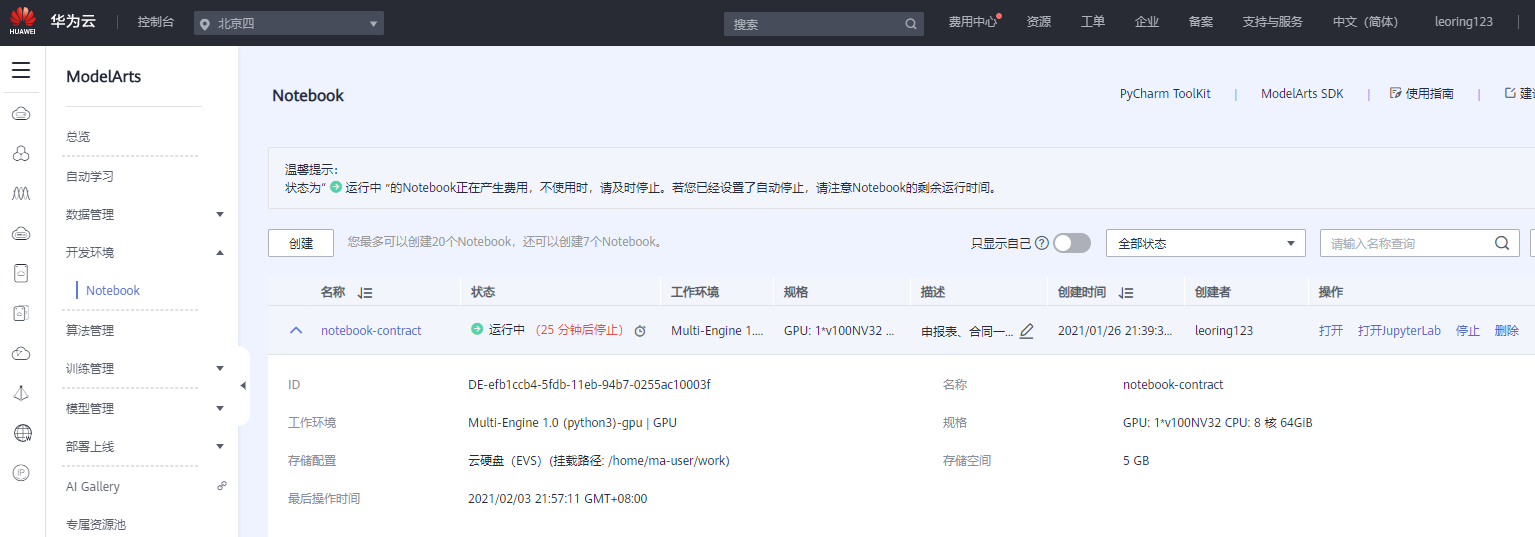
Task: Open the 总览 overview page
Action: (78, 136)
